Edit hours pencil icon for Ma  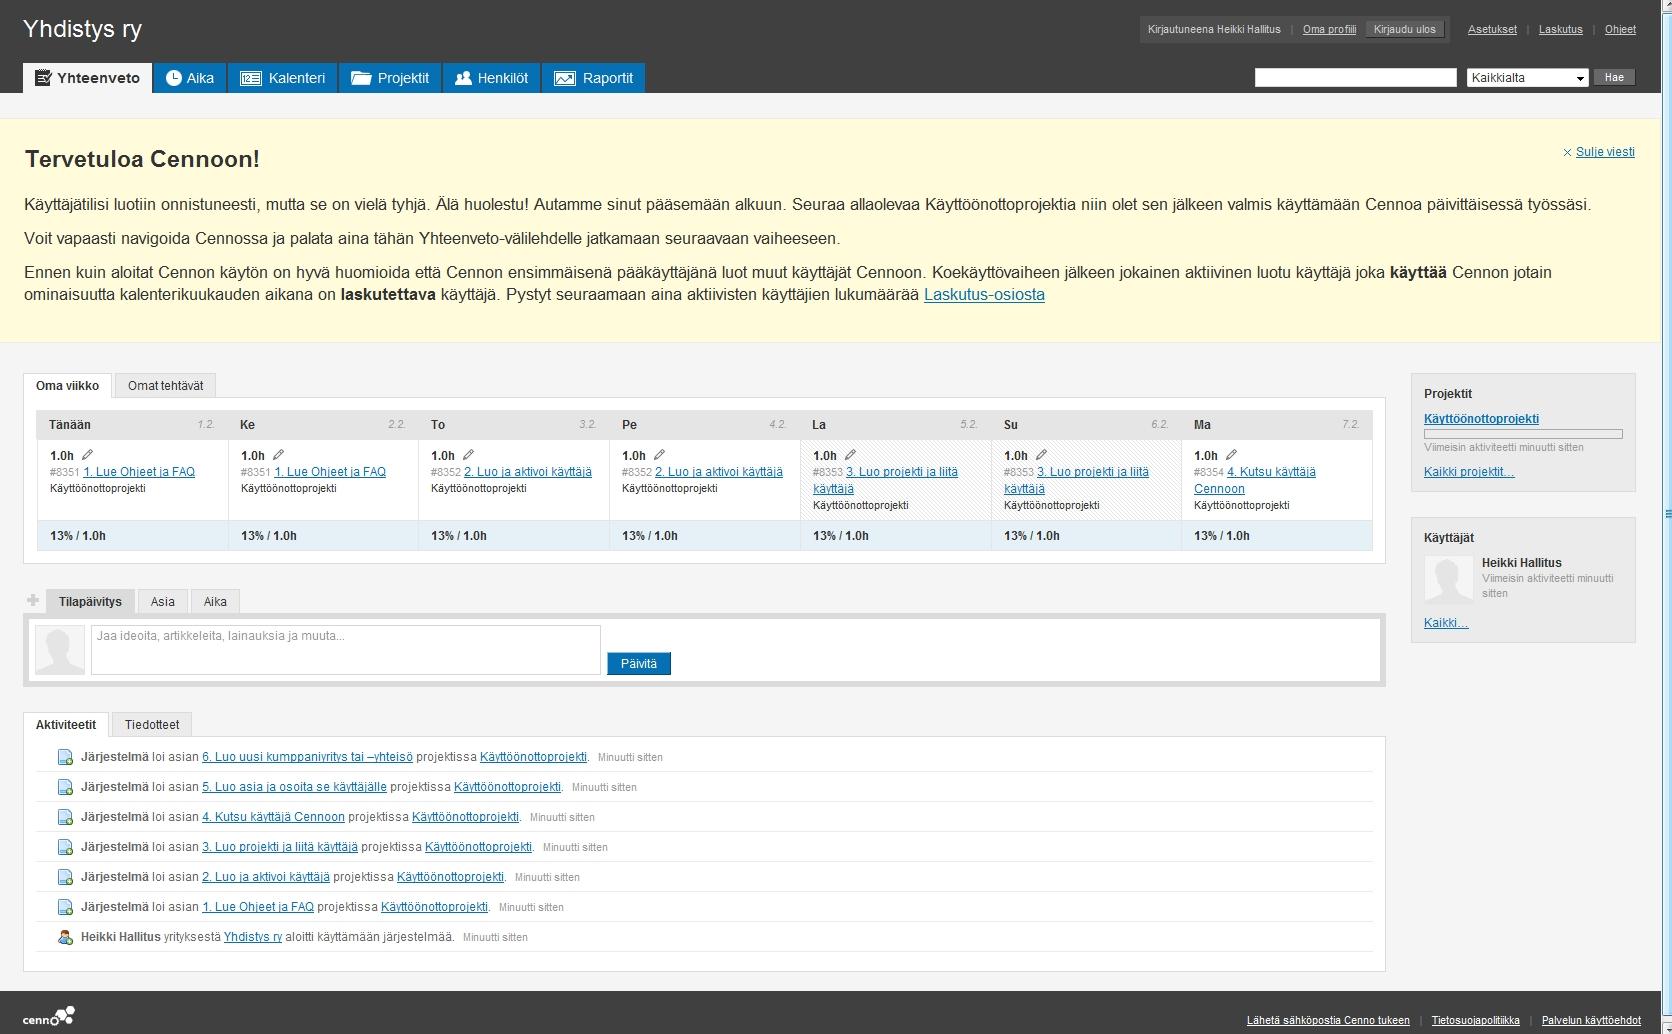(x=1231, y=455)
